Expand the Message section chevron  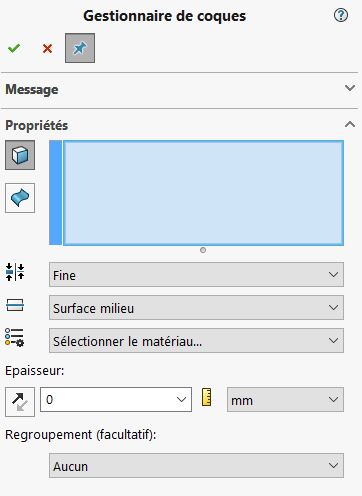point(350,88)
